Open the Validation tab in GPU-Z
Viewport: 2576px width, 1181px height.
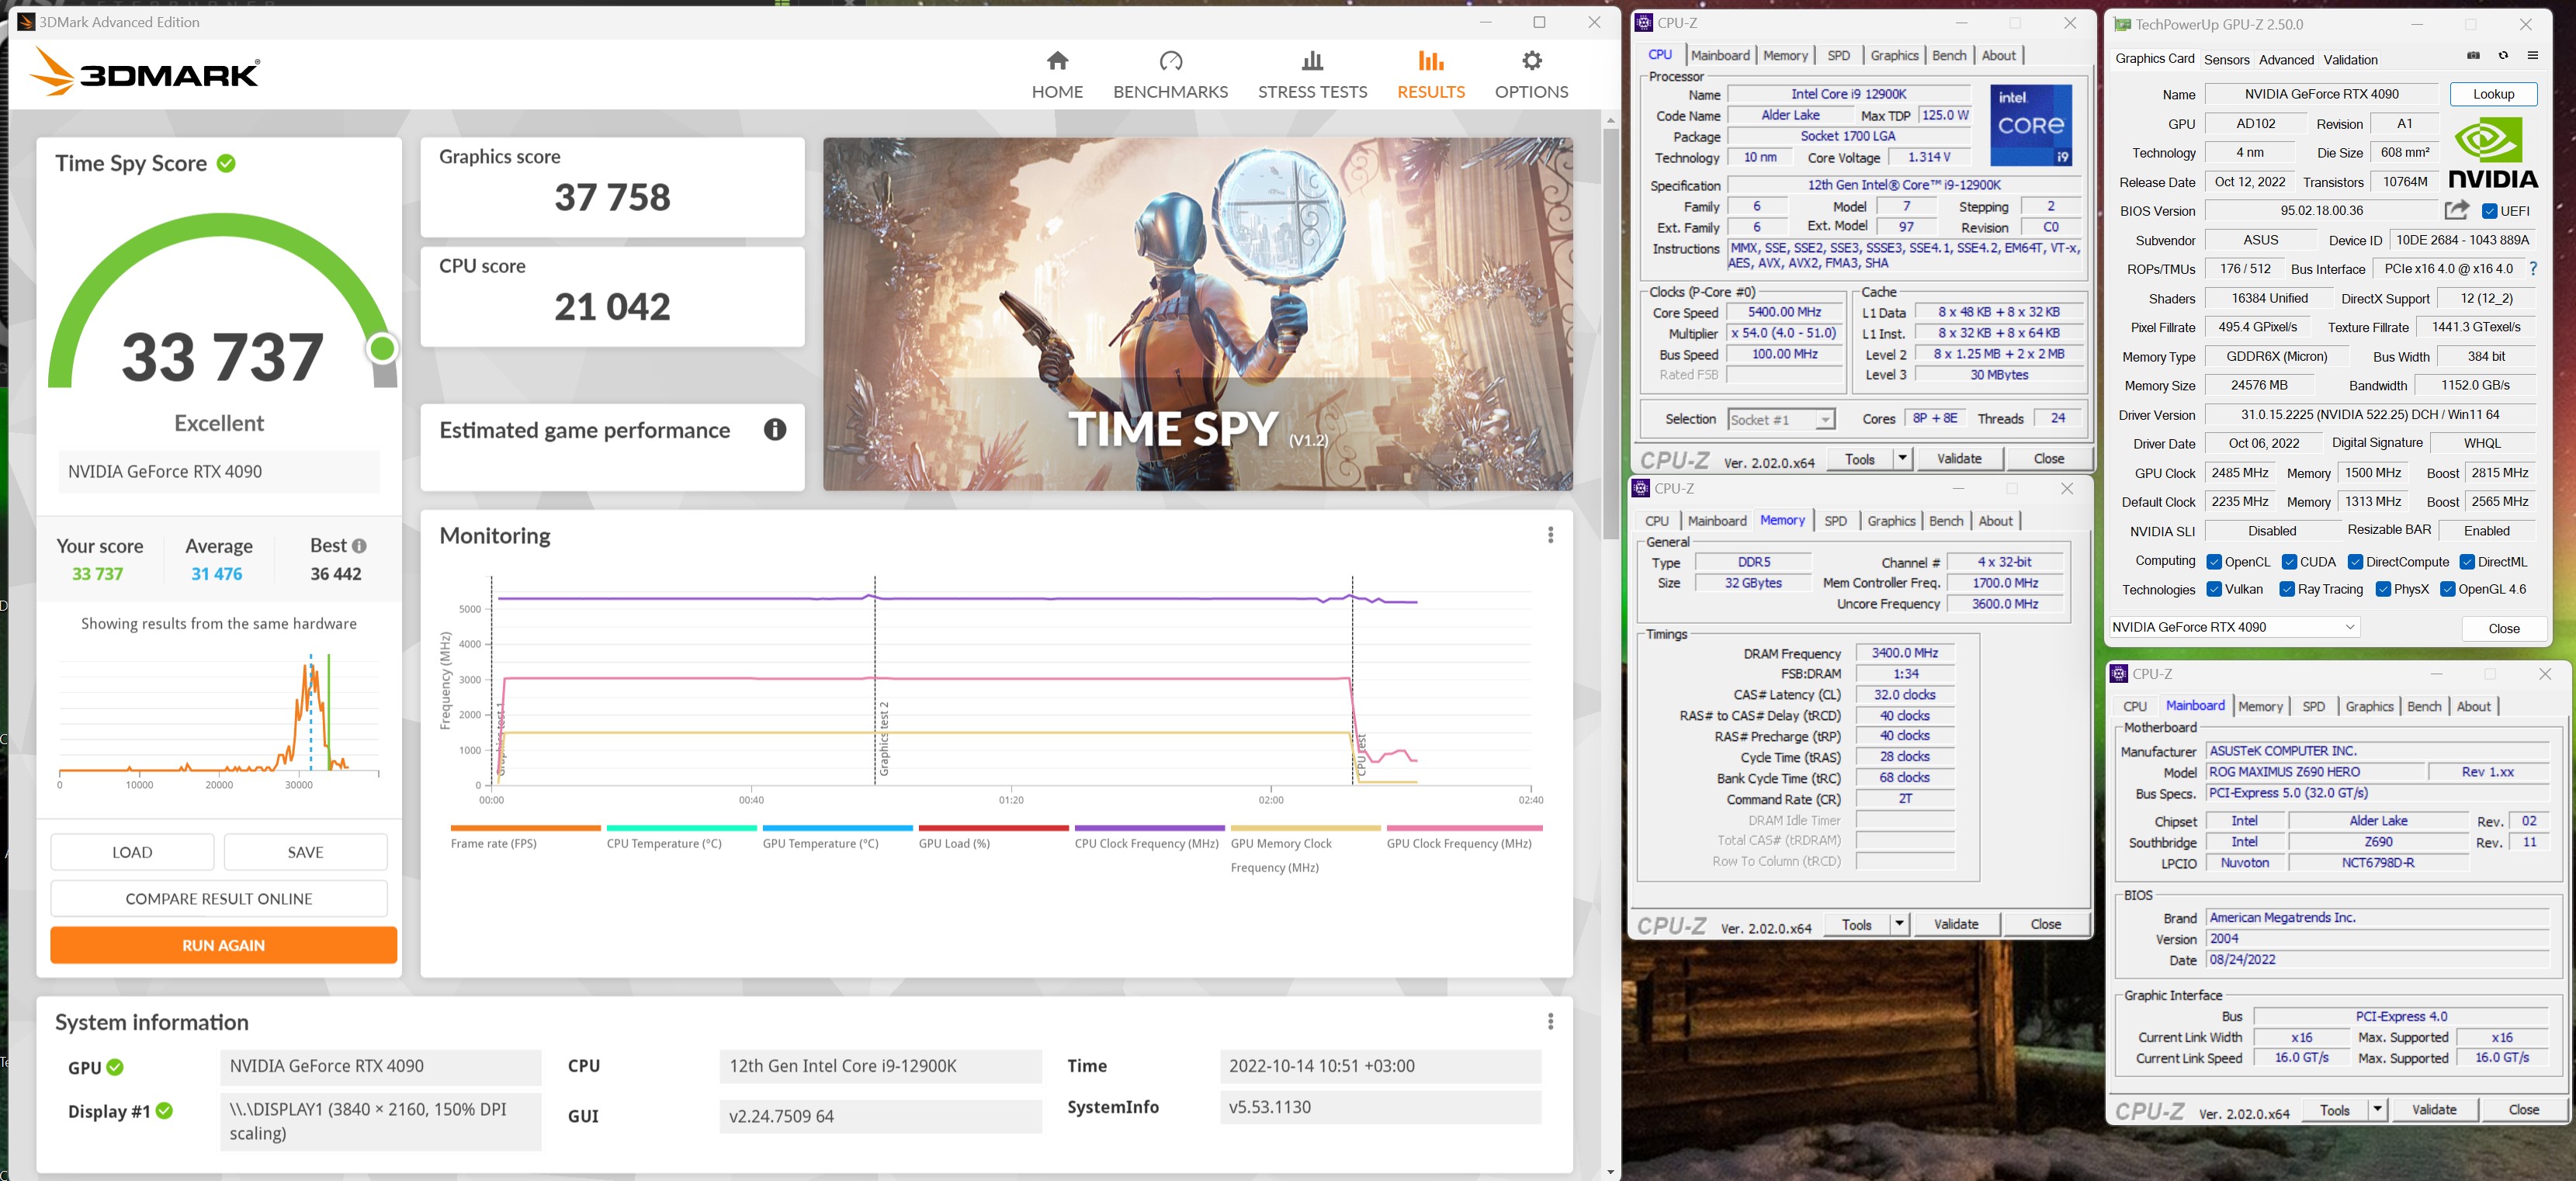(2350, 59)
